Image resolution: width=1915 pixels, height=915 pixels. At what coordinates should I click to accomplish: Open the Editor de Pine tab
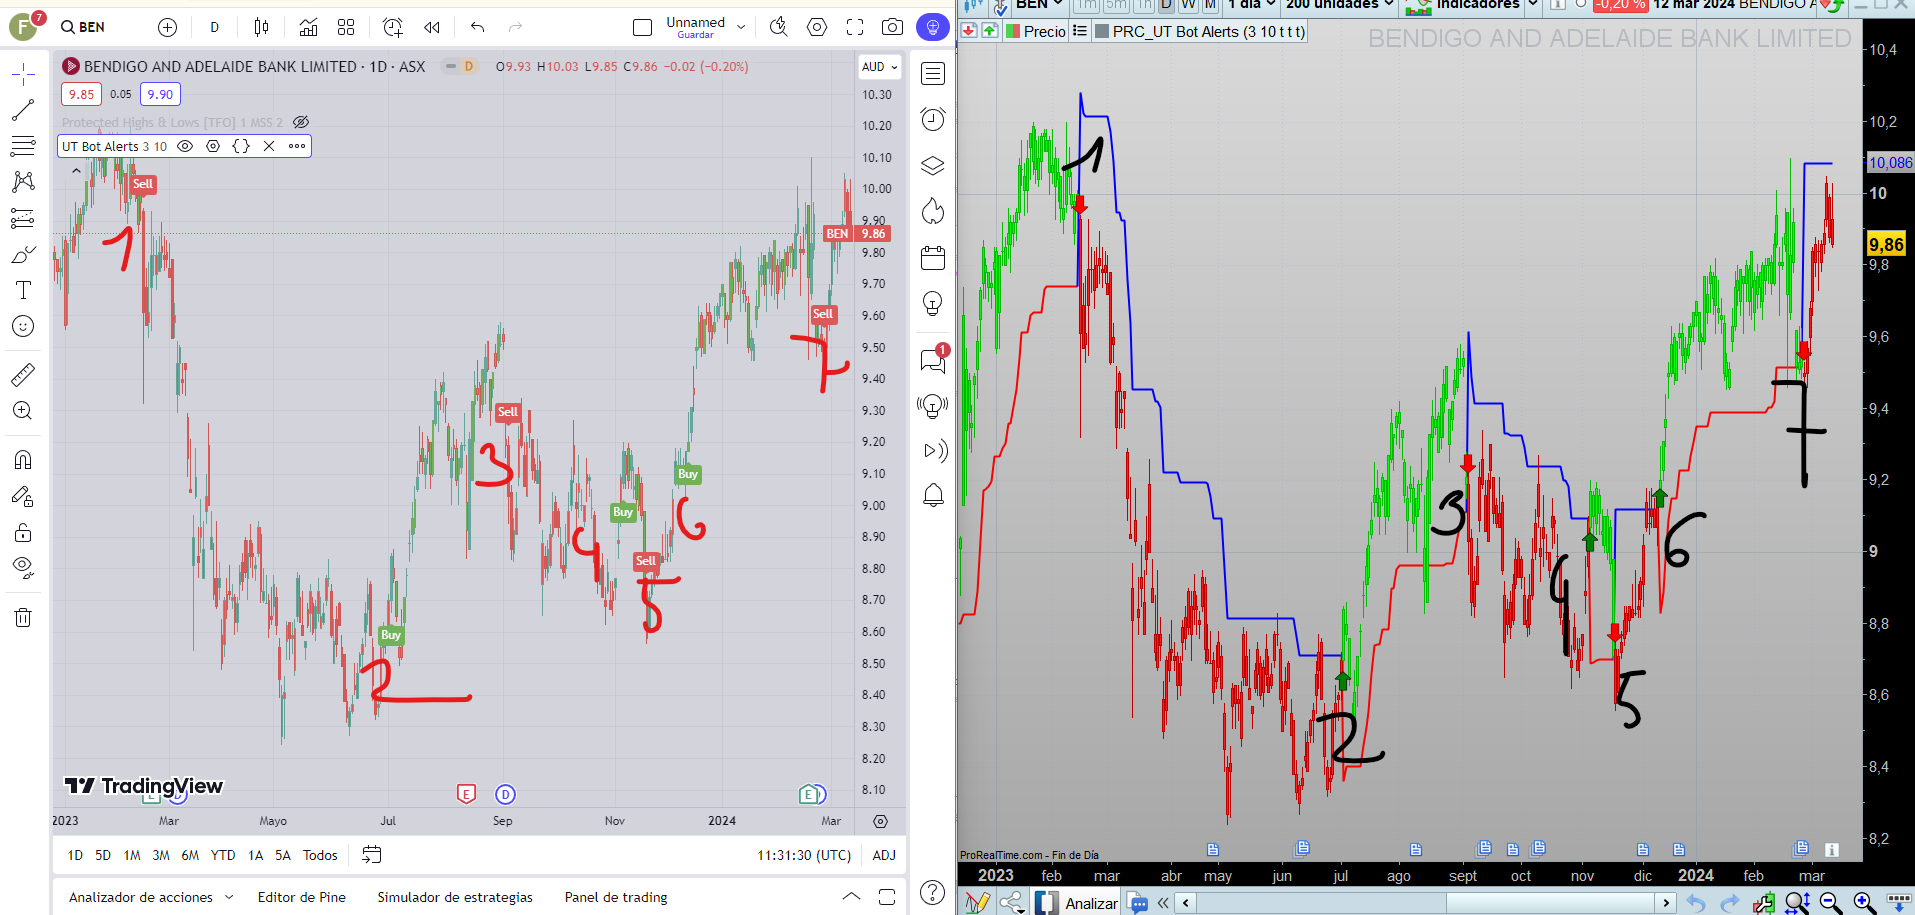tap(302, 897)
